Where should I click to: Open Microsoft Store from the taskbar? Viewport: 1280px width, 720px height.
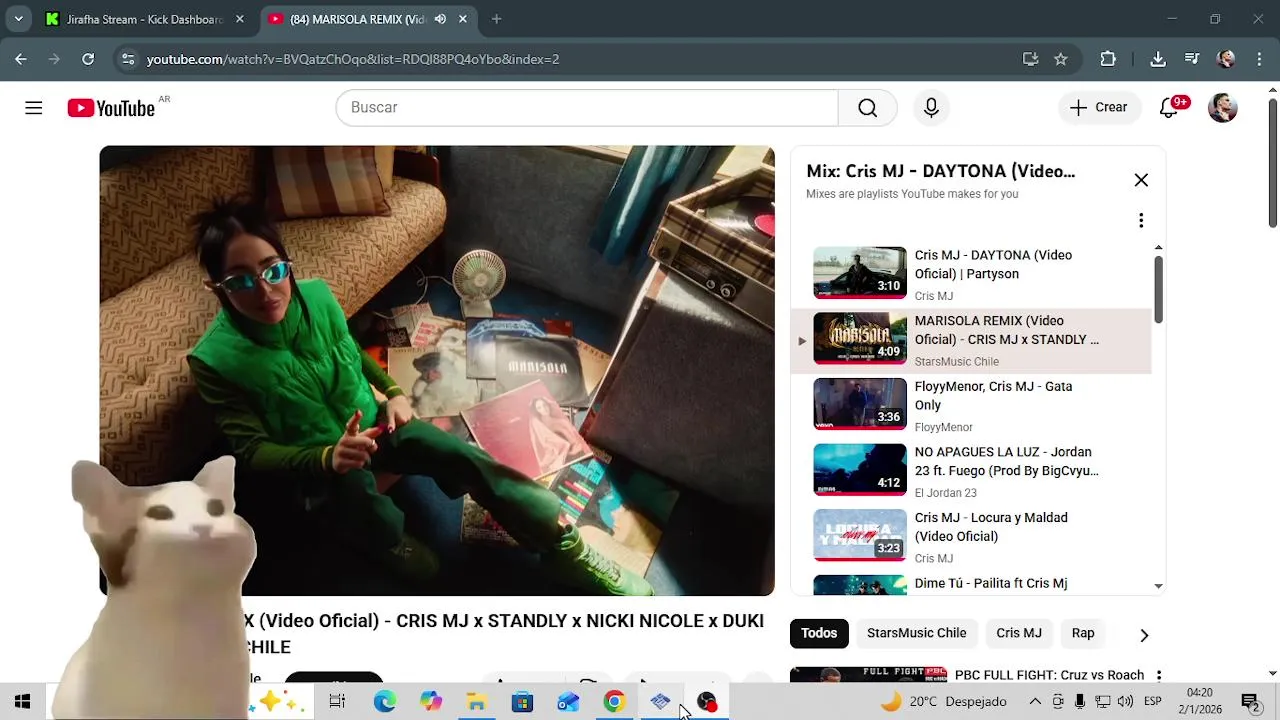click(522, 702)
